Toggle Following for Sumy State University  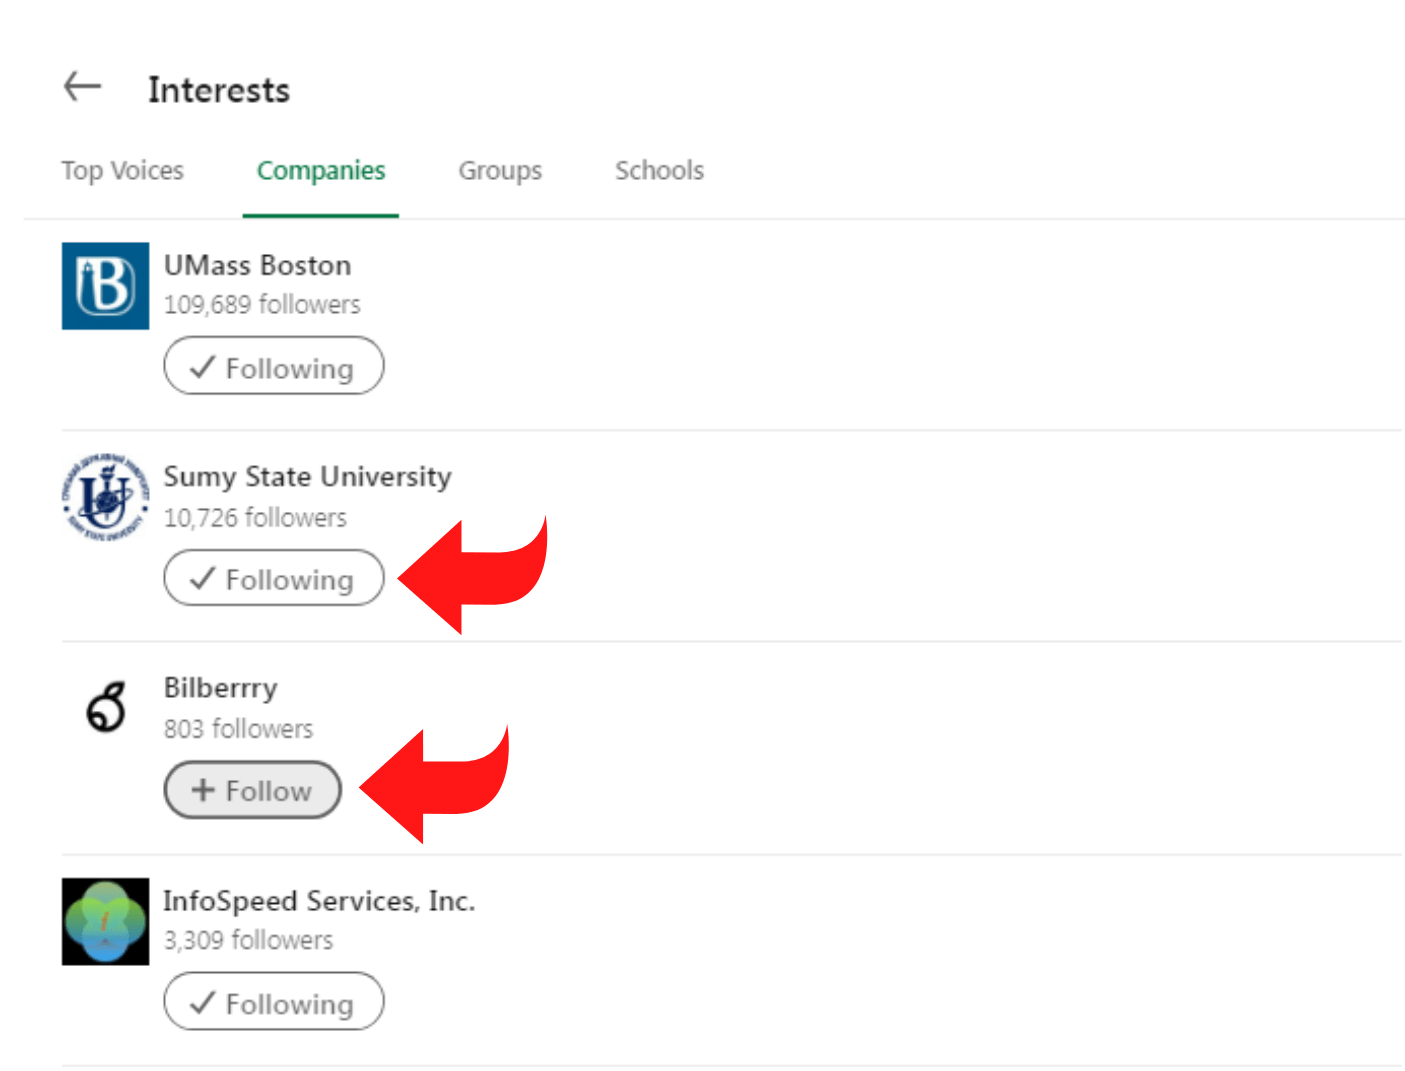click(x=274, y=578)
